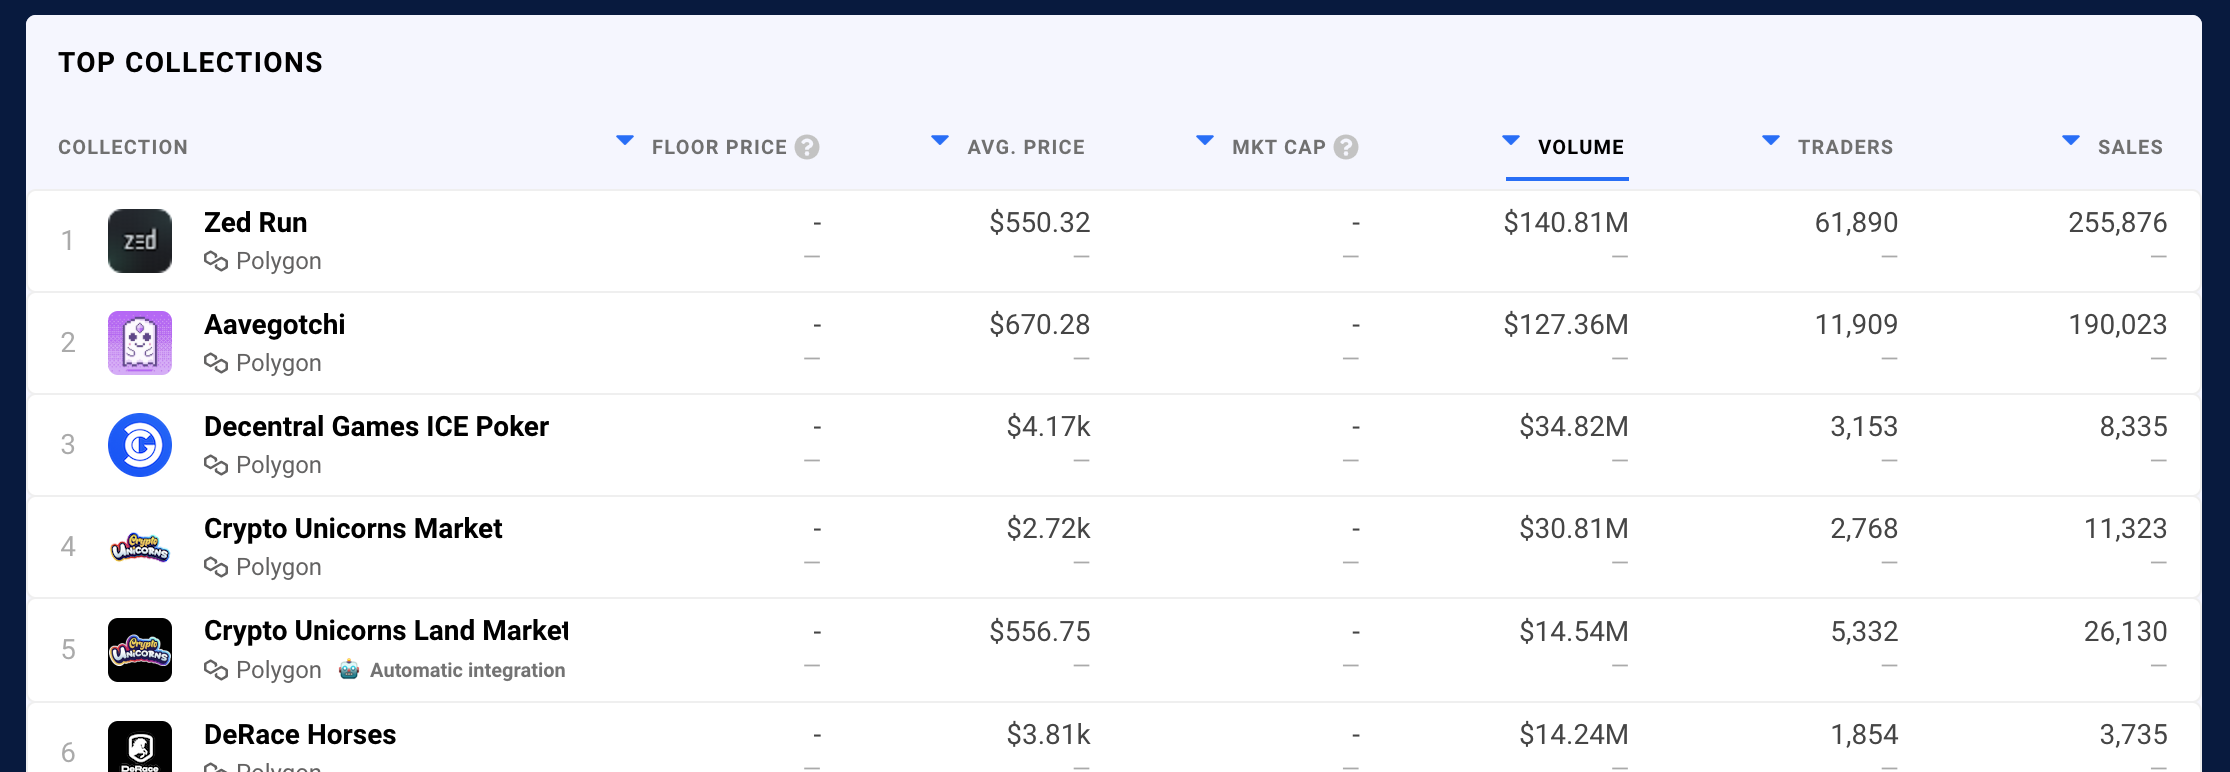
Task: Click the Collection column header
Action: [x=123, y=147]
